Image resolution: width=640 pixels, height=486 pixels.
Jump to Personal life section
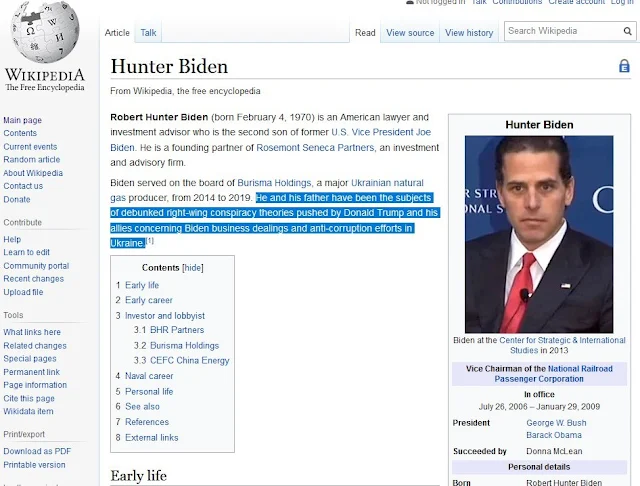point(149,392)
